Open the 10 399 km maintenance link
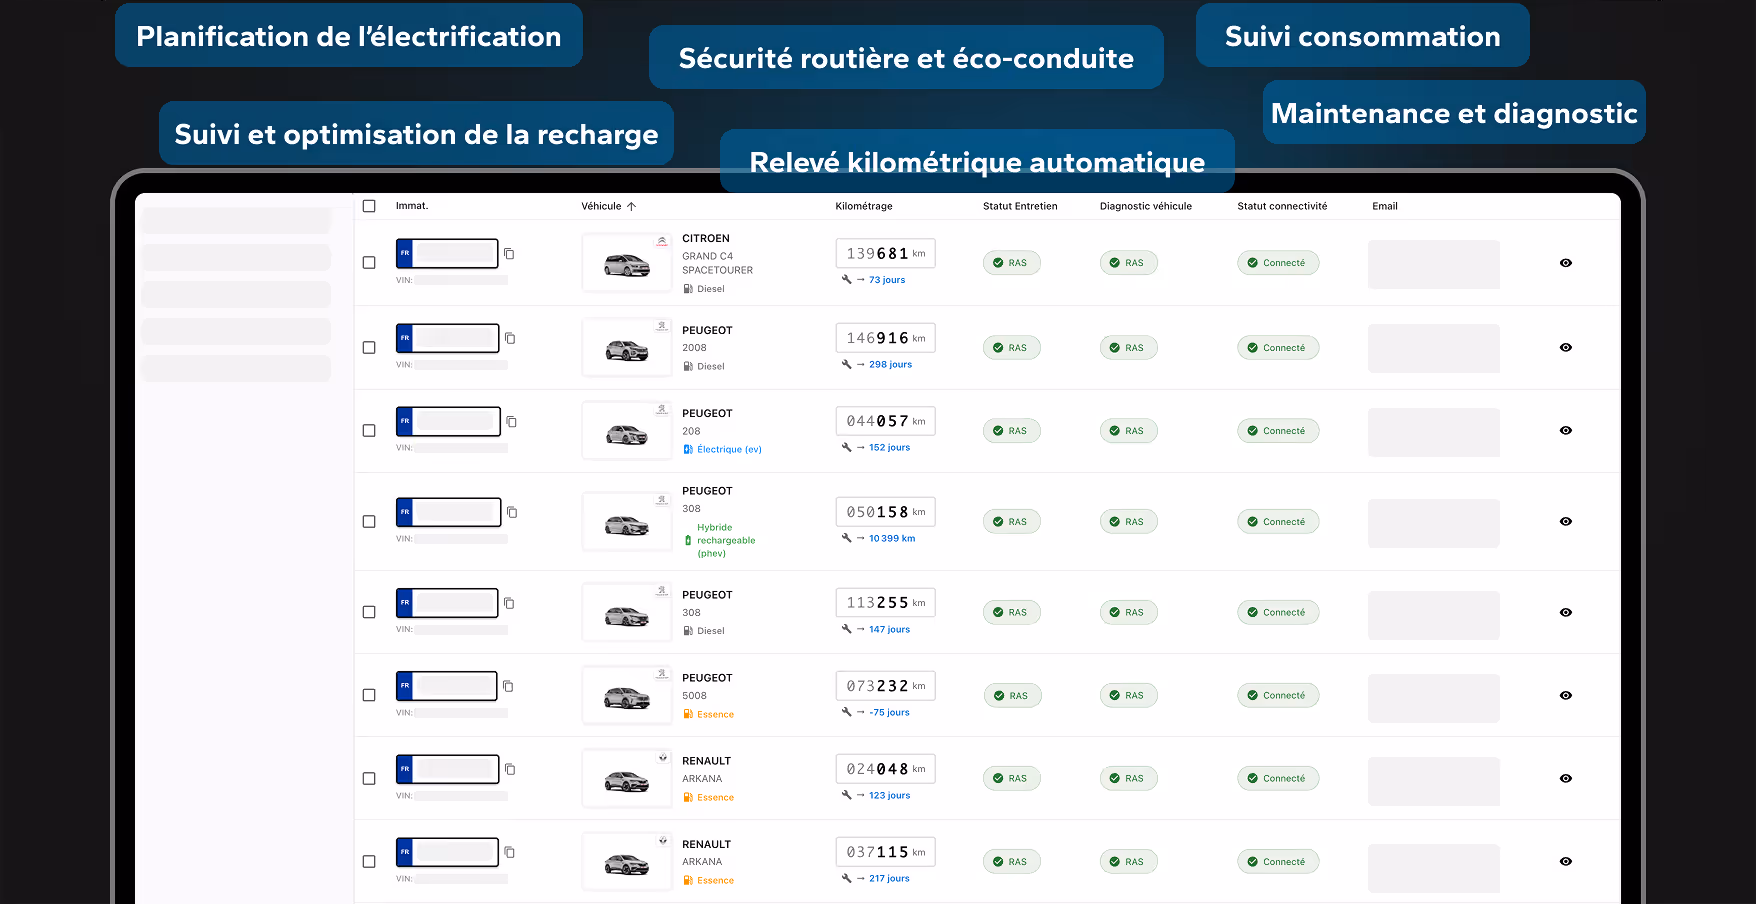 892,539
